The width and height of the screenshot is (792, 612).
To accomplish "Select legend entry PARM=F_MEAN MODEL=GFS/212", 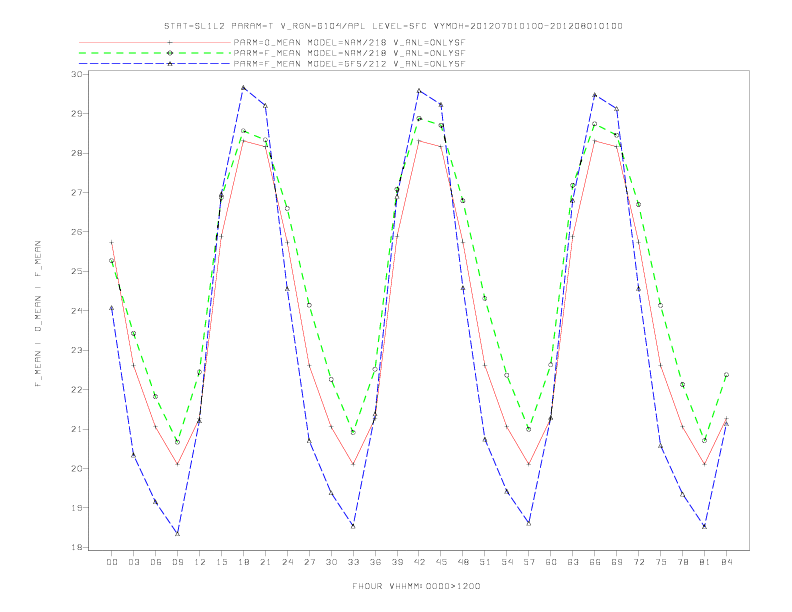I will tap(349, 64).
